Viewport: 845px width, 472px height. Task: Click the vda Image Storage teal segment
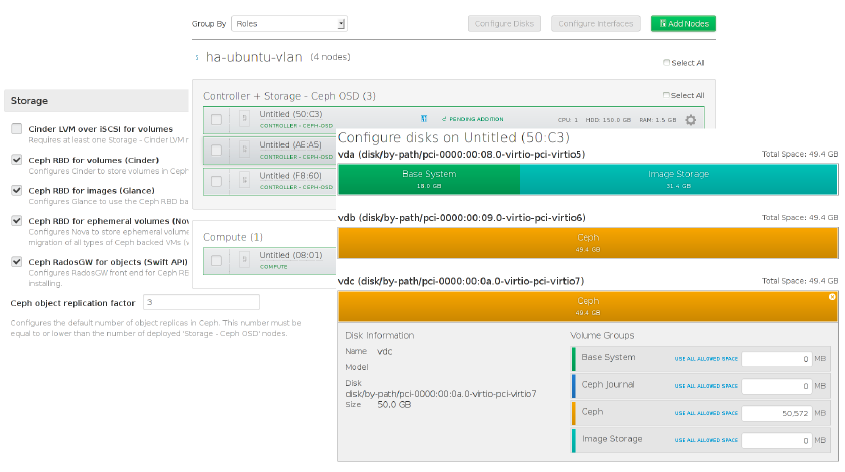[x=678, y=179]
